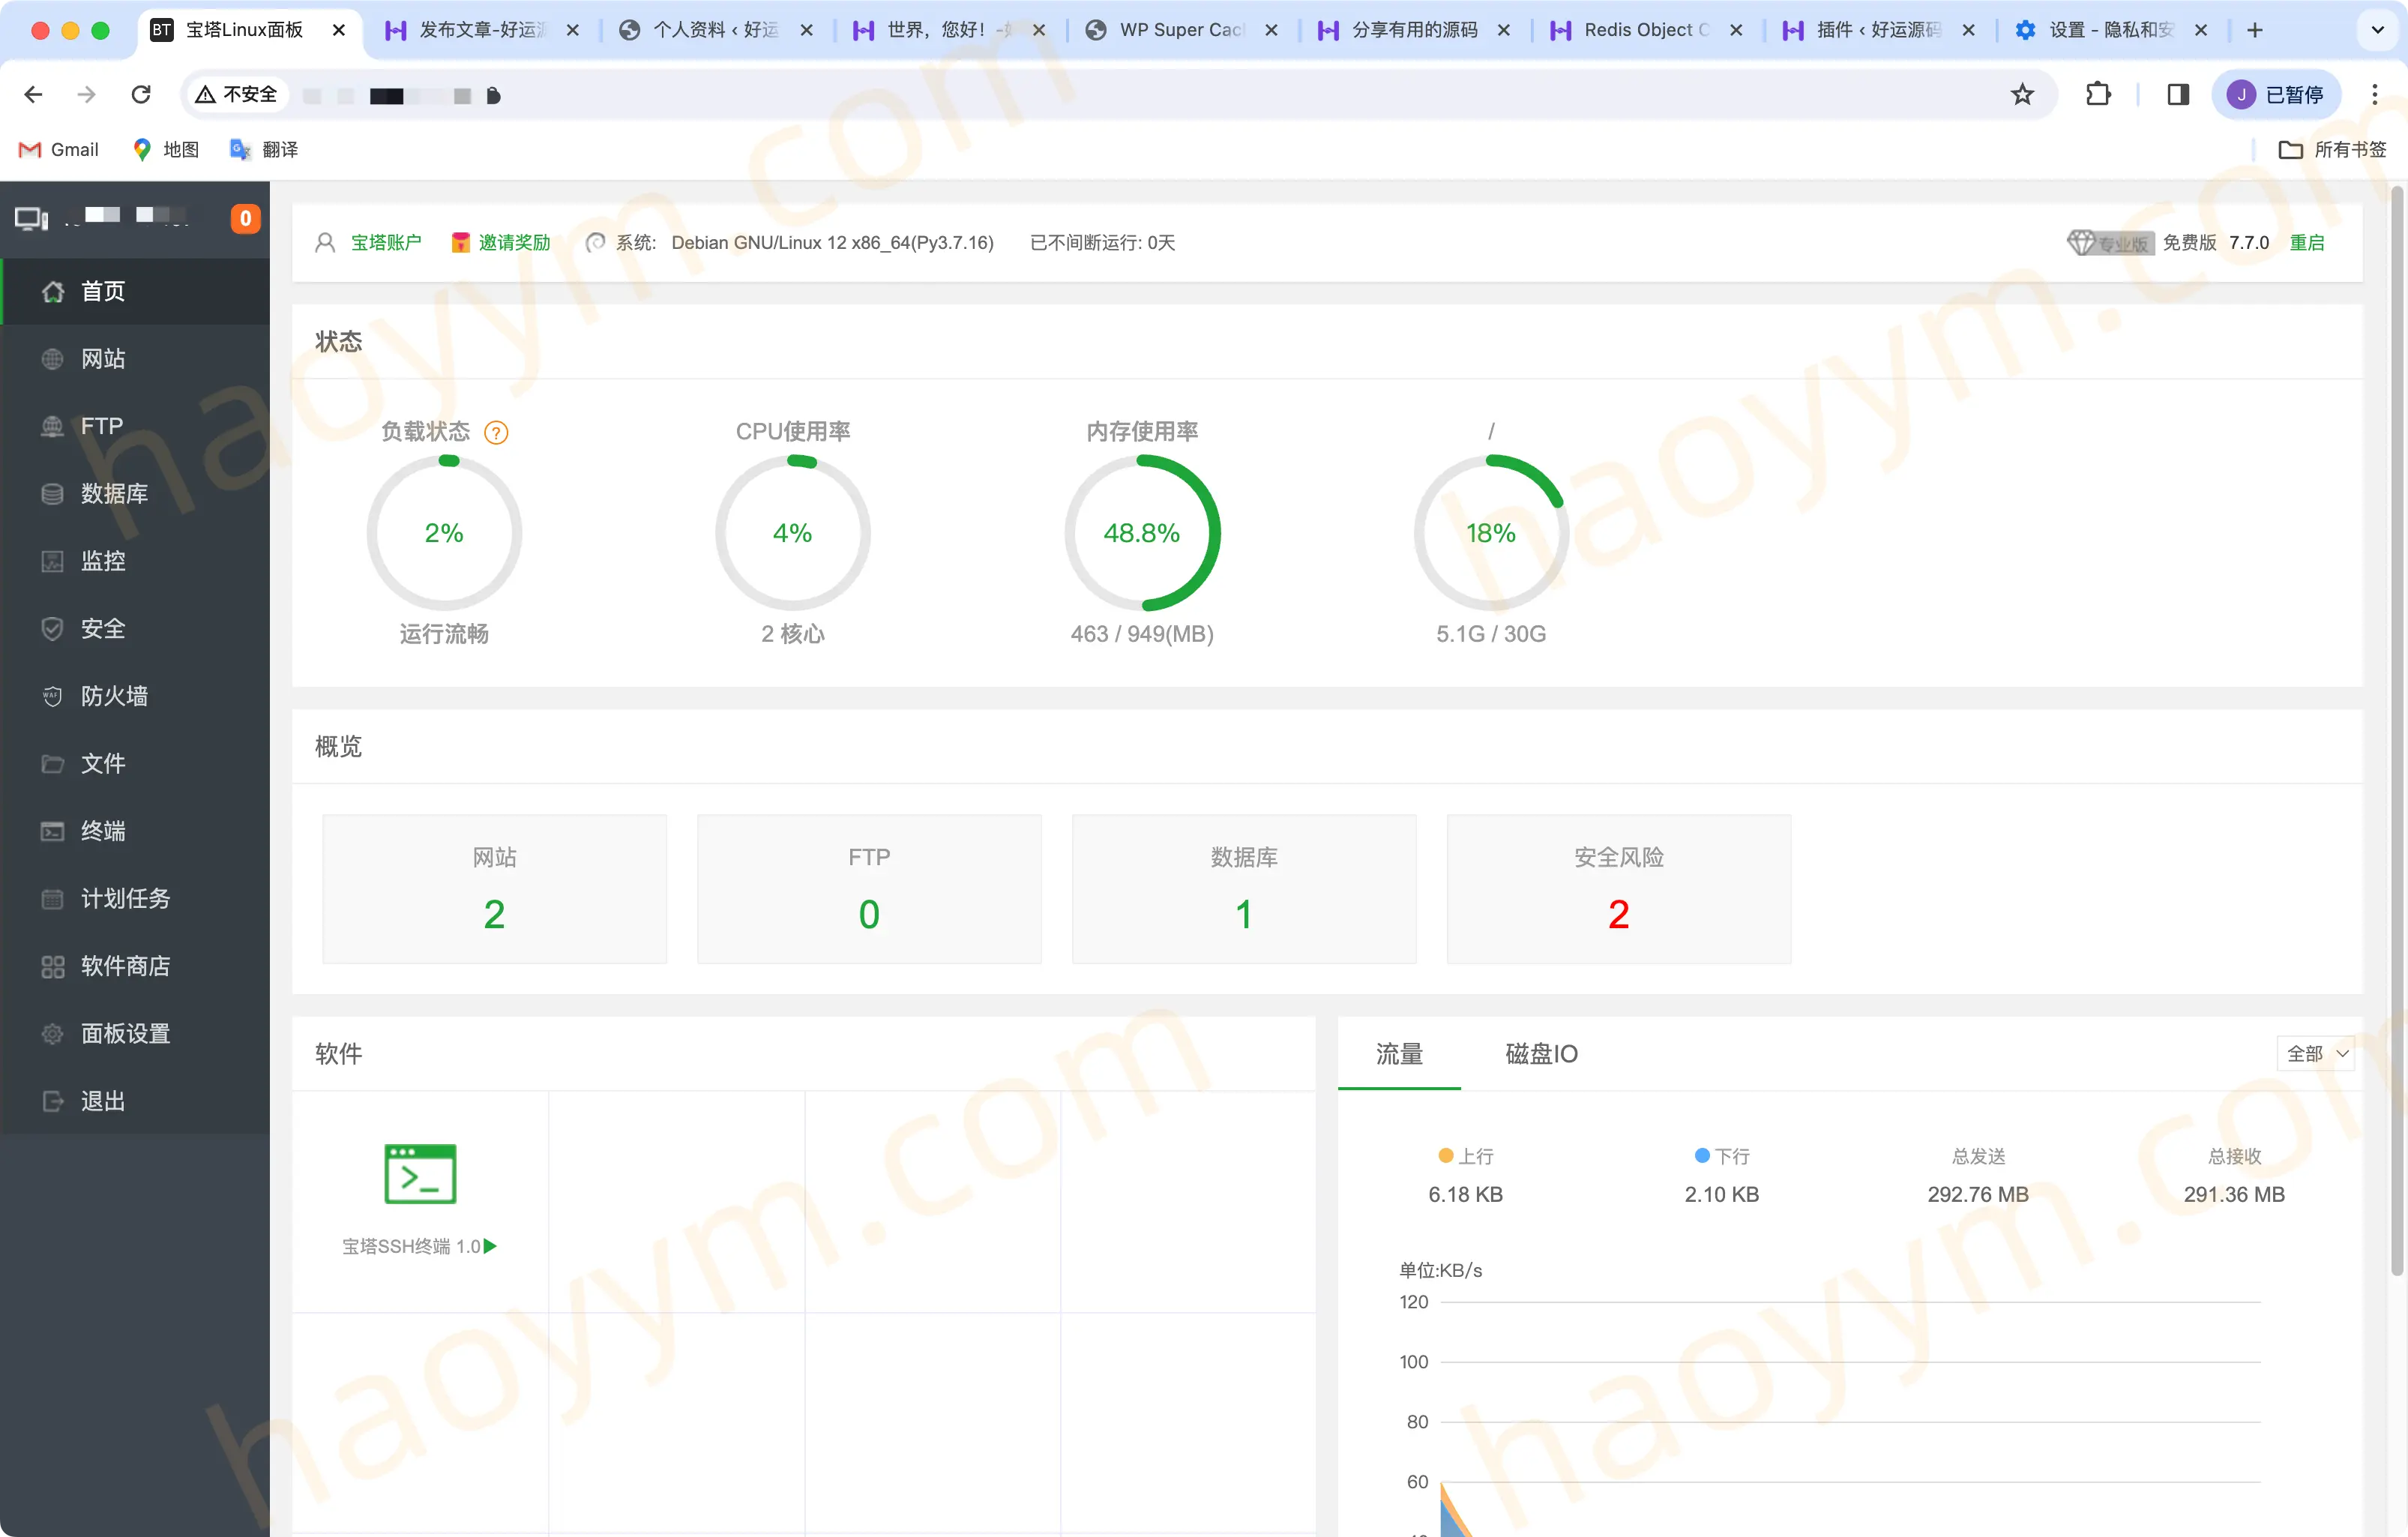Open the 监控 monitoring panel
Viewport: 2408px width, 1537px height.
click(105, 561)
